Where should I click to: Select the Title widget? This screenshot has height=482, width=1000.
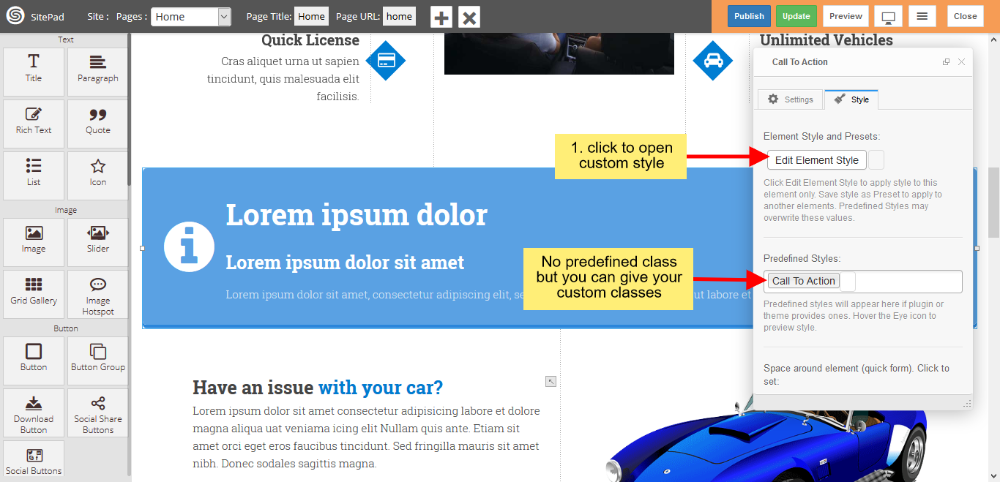(x=34, y=71)
